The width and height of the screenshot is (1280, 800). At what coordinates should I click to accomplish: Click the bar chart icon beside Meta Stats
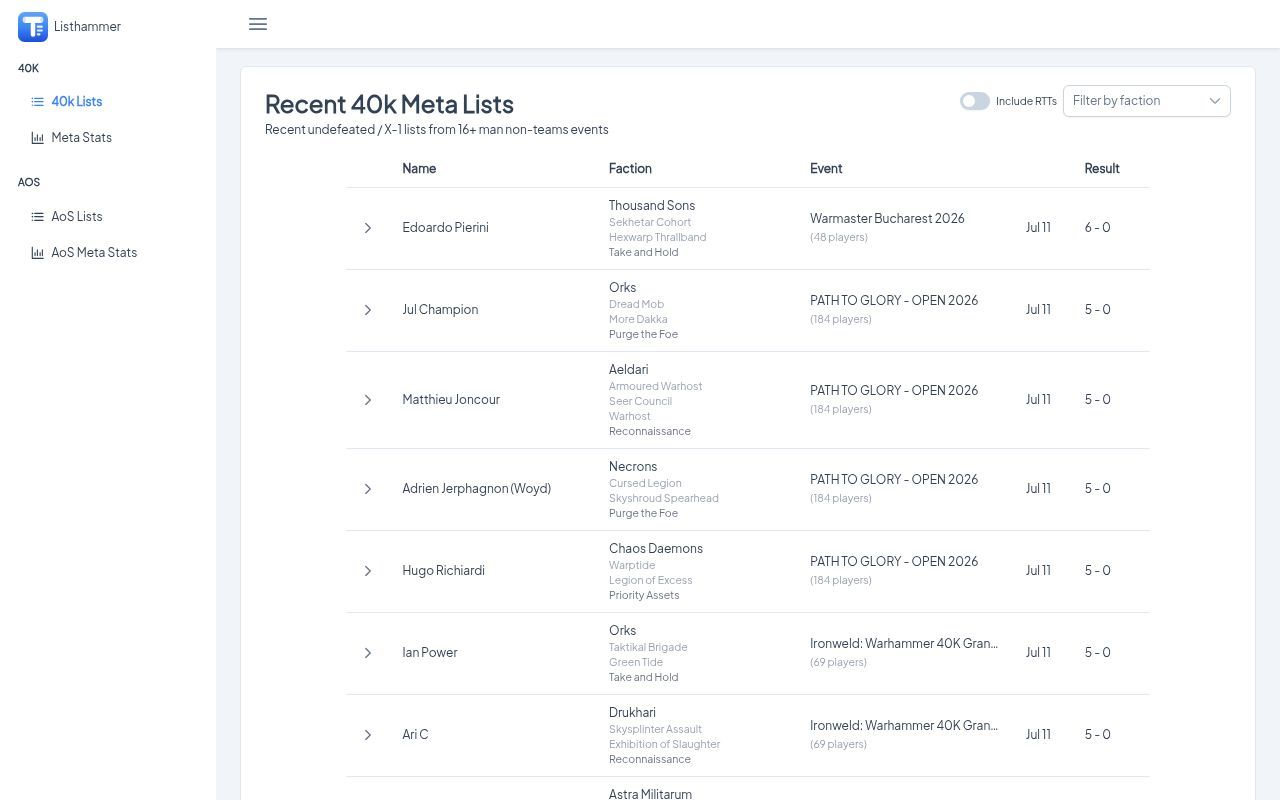point(37,137)
